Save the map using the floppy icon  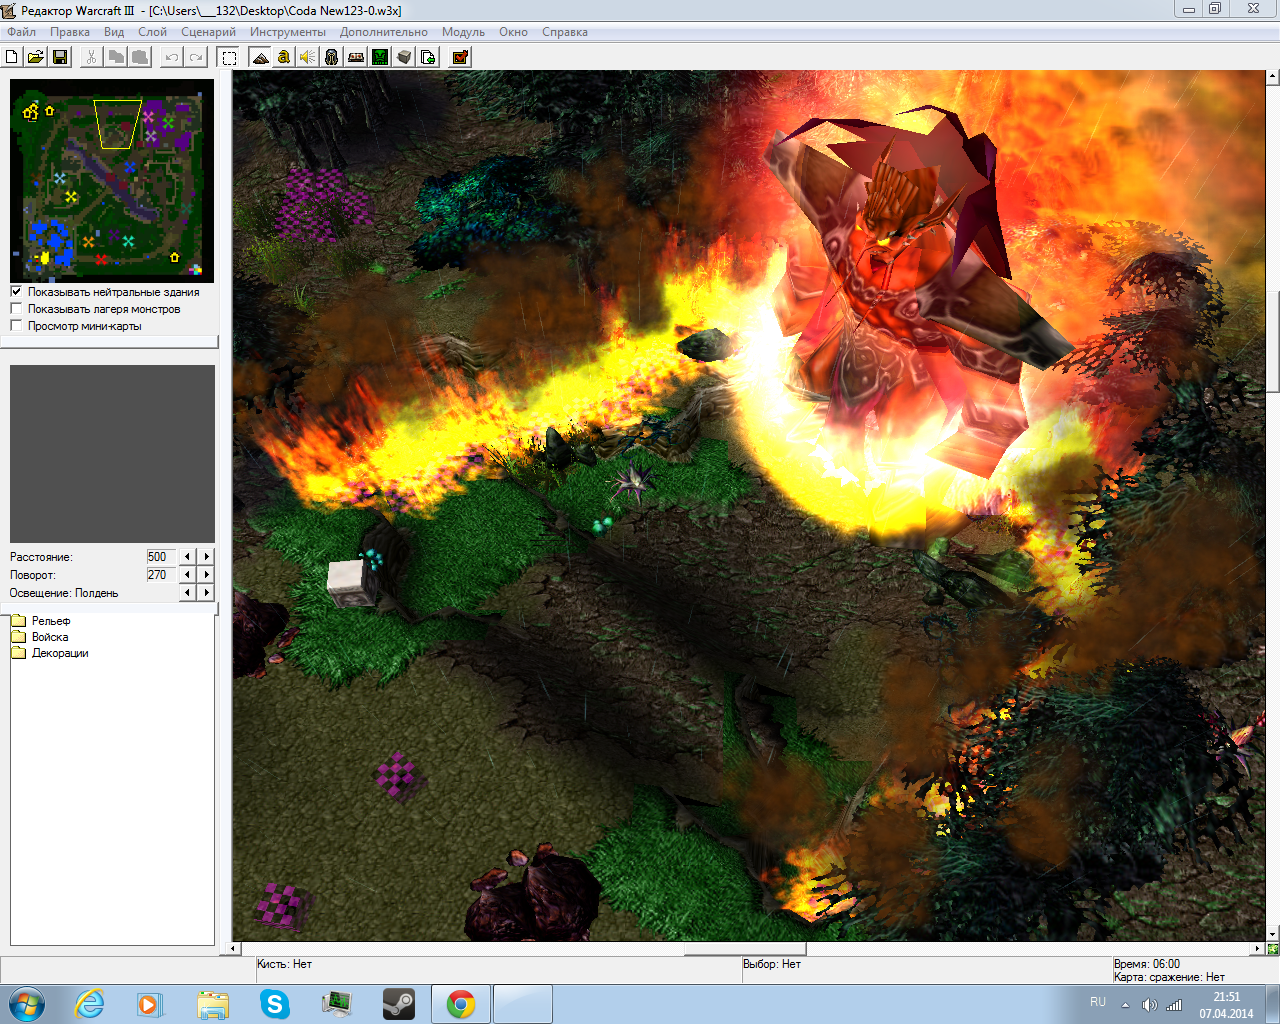[60, 57]
